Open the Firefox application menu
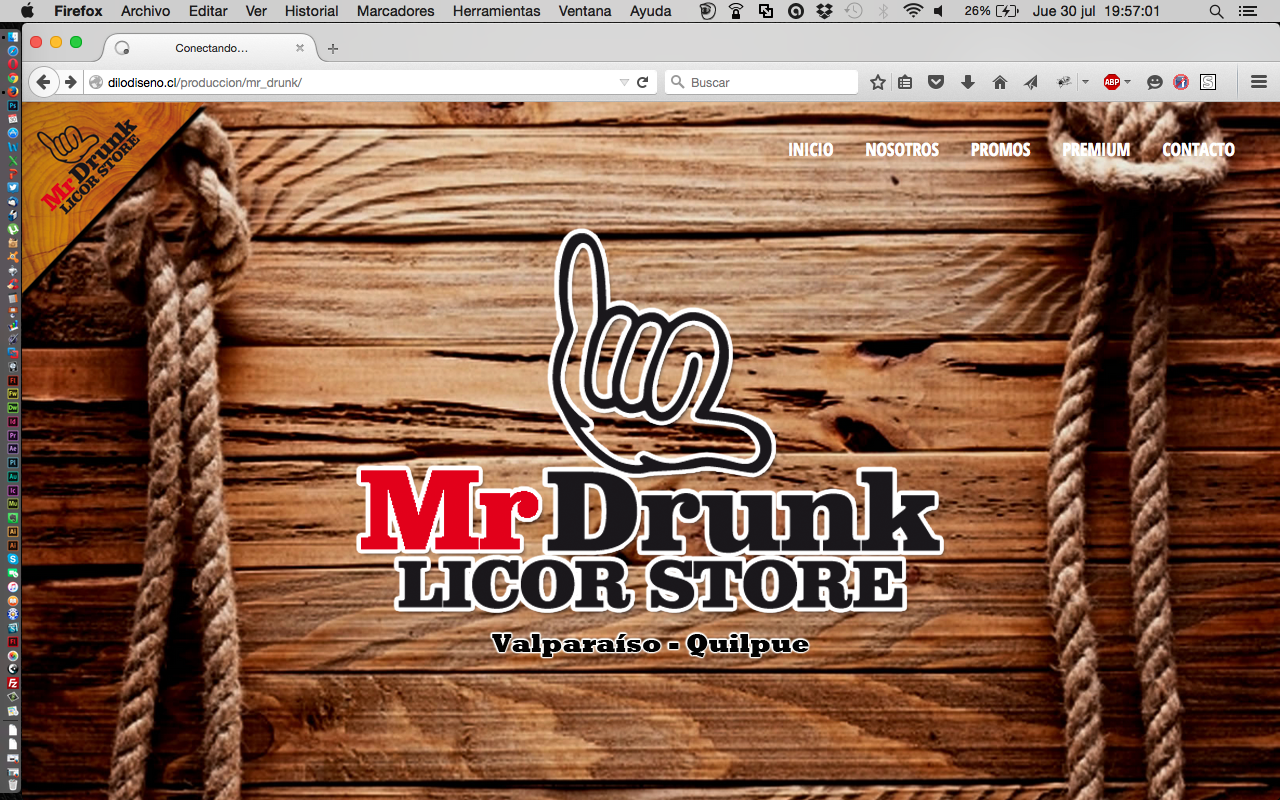The height and width of the screenshot is (800, 1280). (78, 11)
